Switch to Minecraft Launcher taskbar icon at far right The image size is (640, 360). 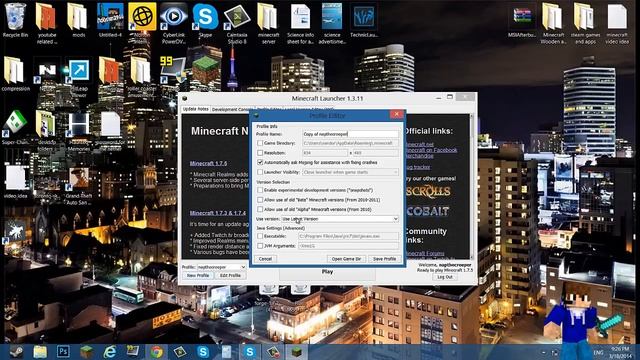(x=297, y=352)
